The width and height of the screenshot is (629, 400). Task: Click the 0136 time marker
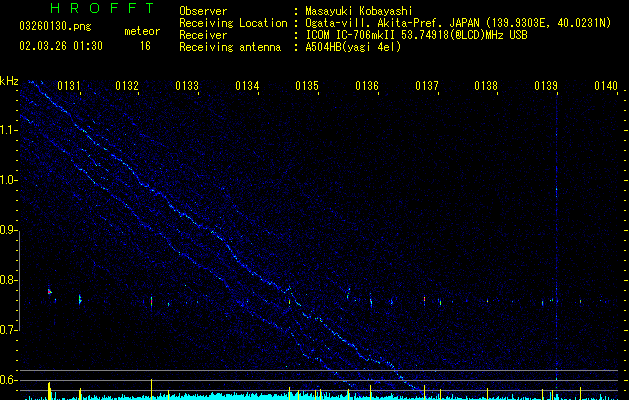[367, 86]
